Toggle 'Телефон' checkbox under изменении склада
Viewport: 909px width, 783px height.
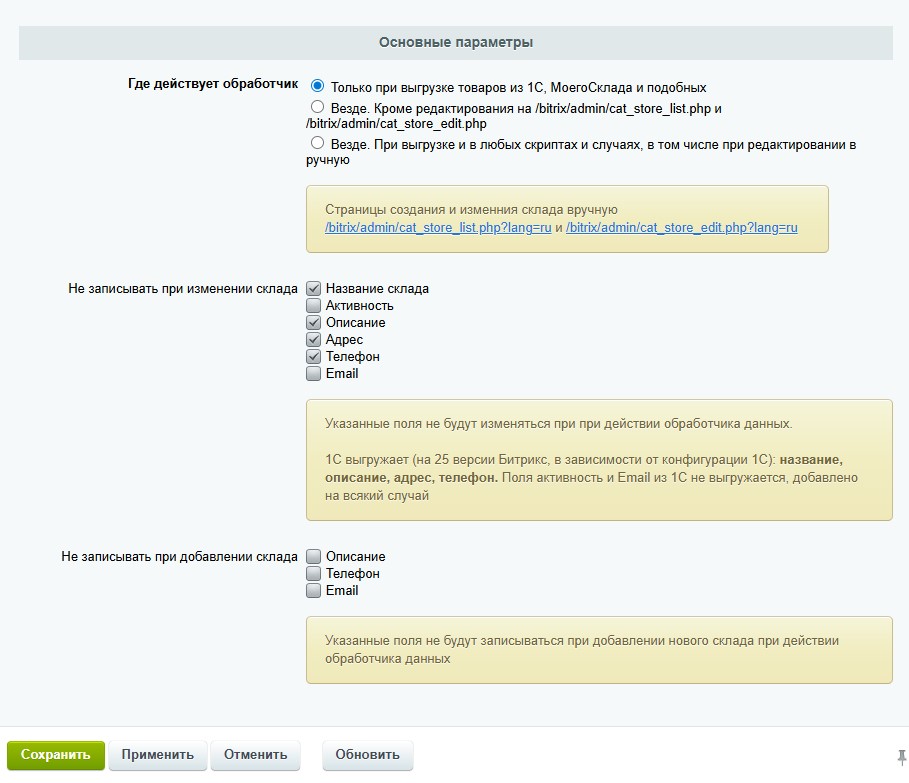tap(314, 357)
